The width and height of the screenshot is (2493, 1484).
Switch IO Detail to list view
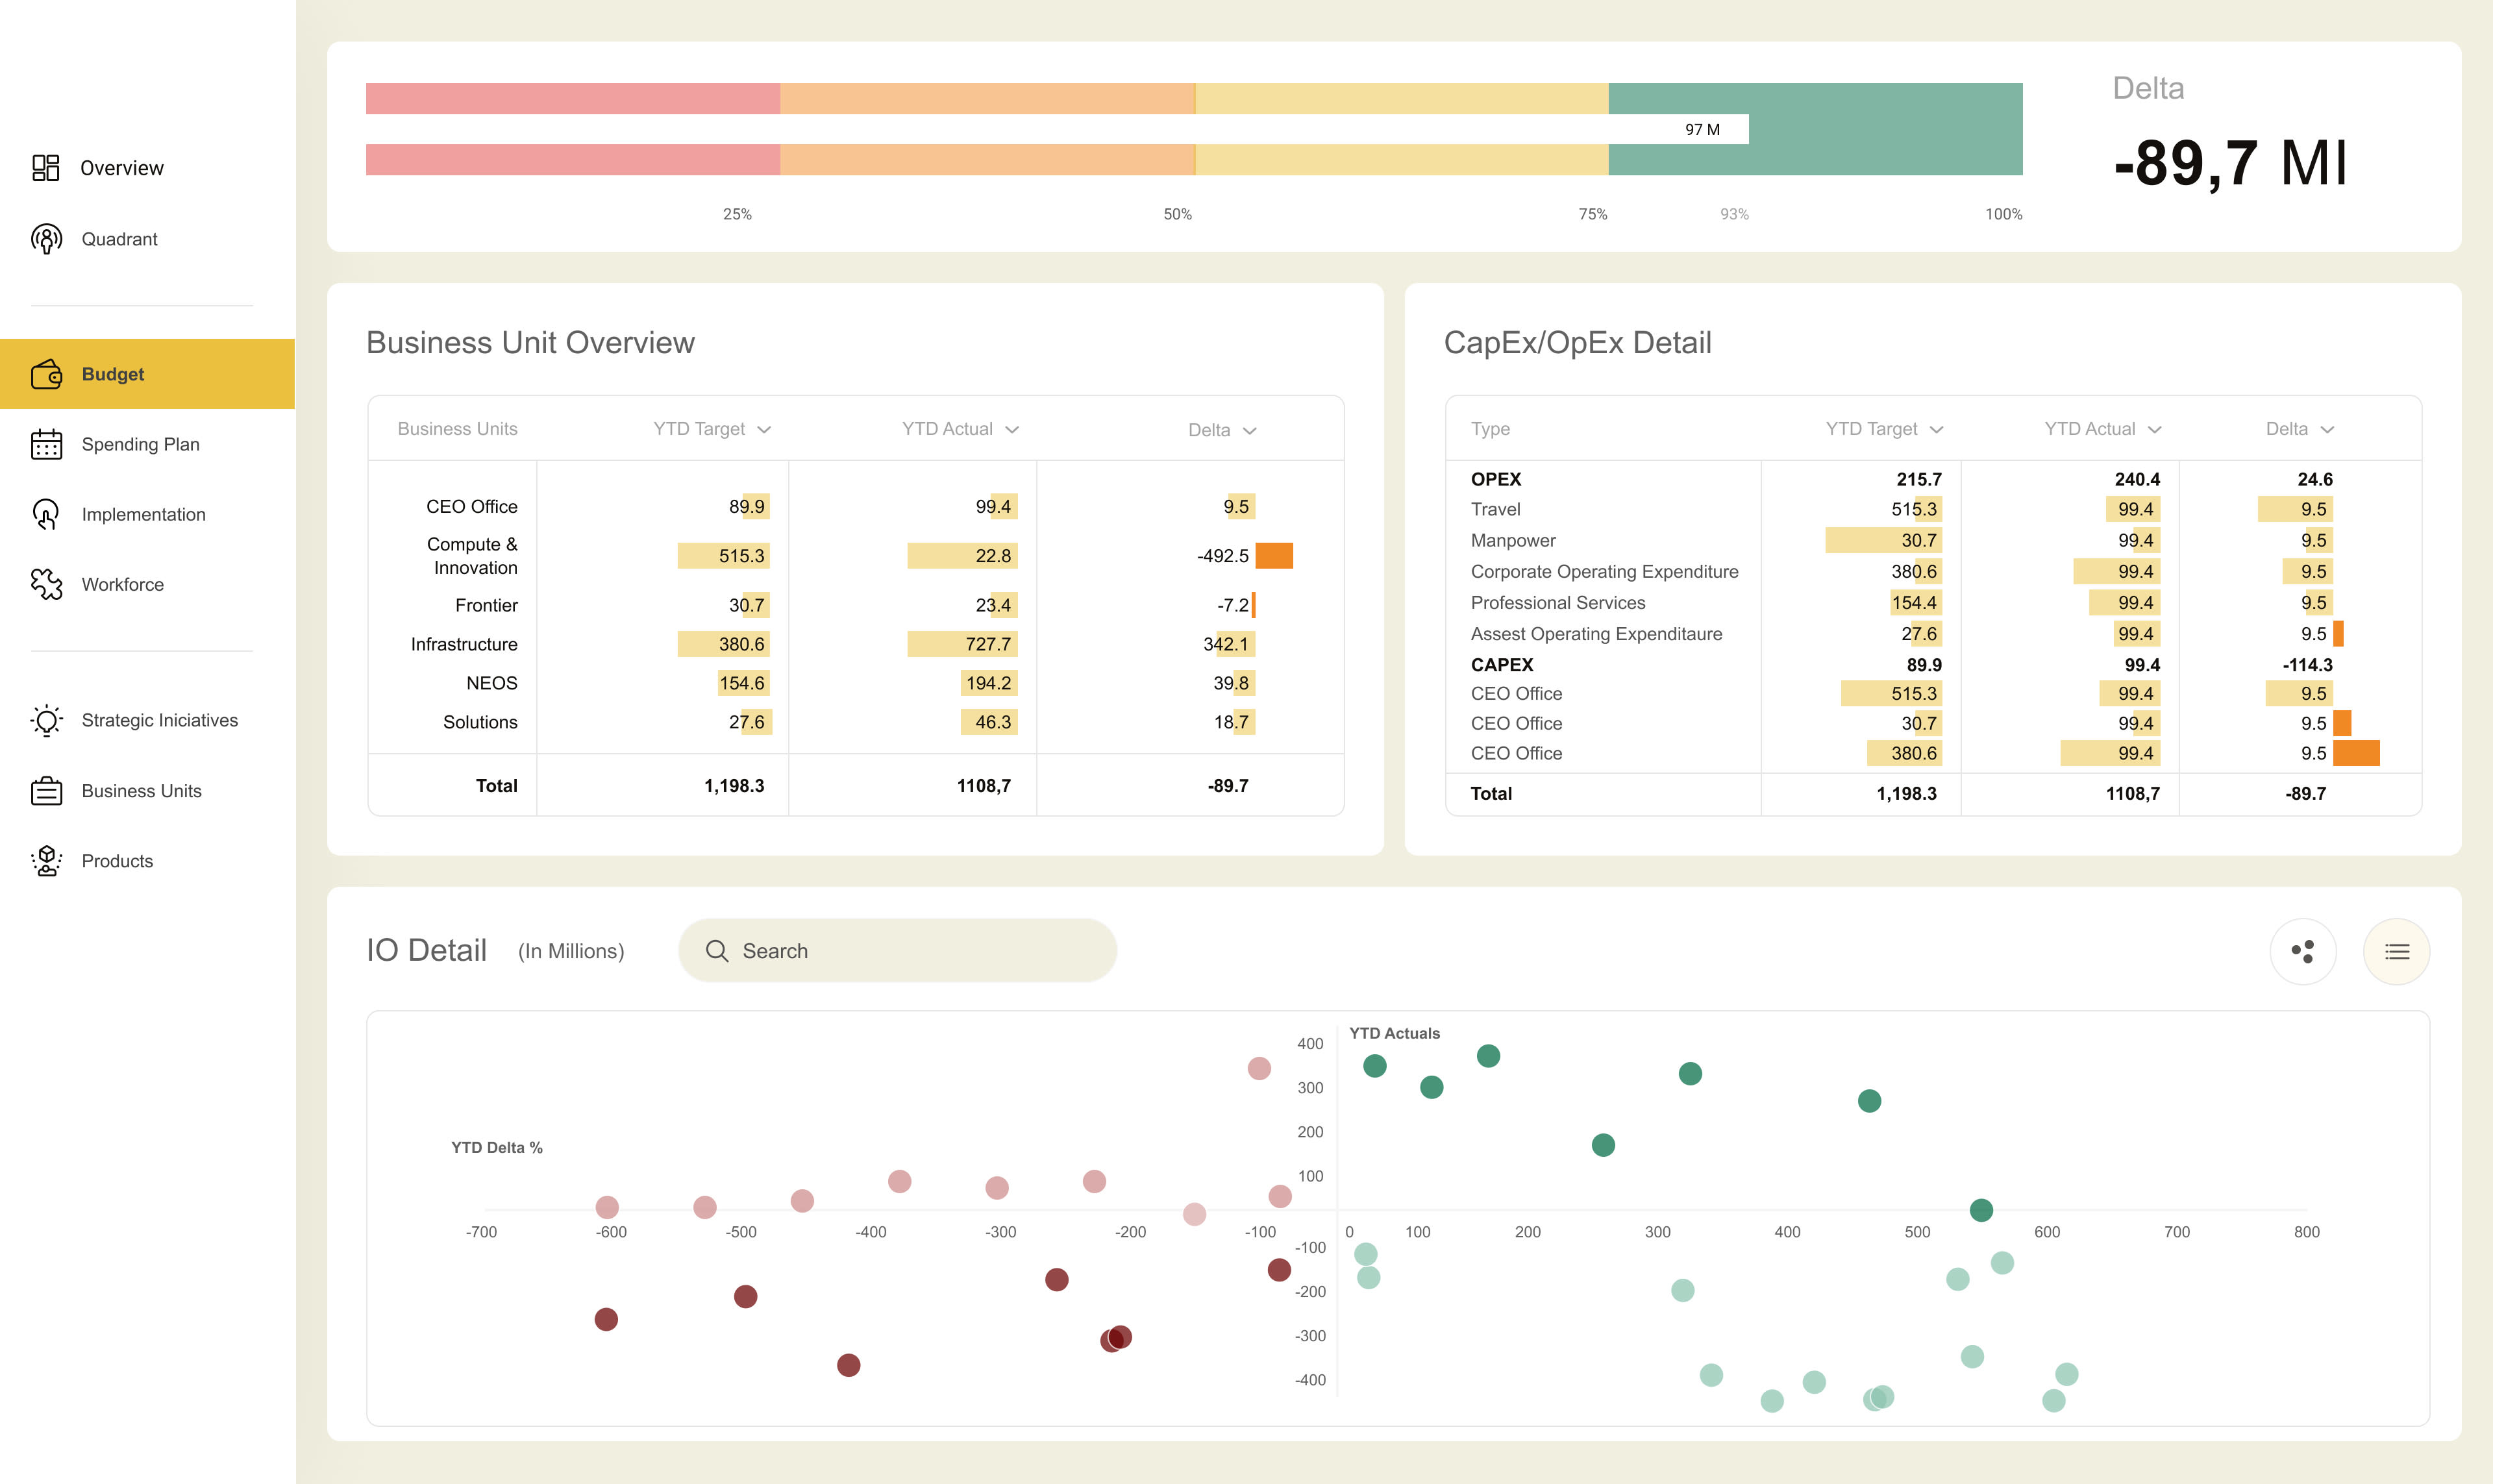[2396, 951]
